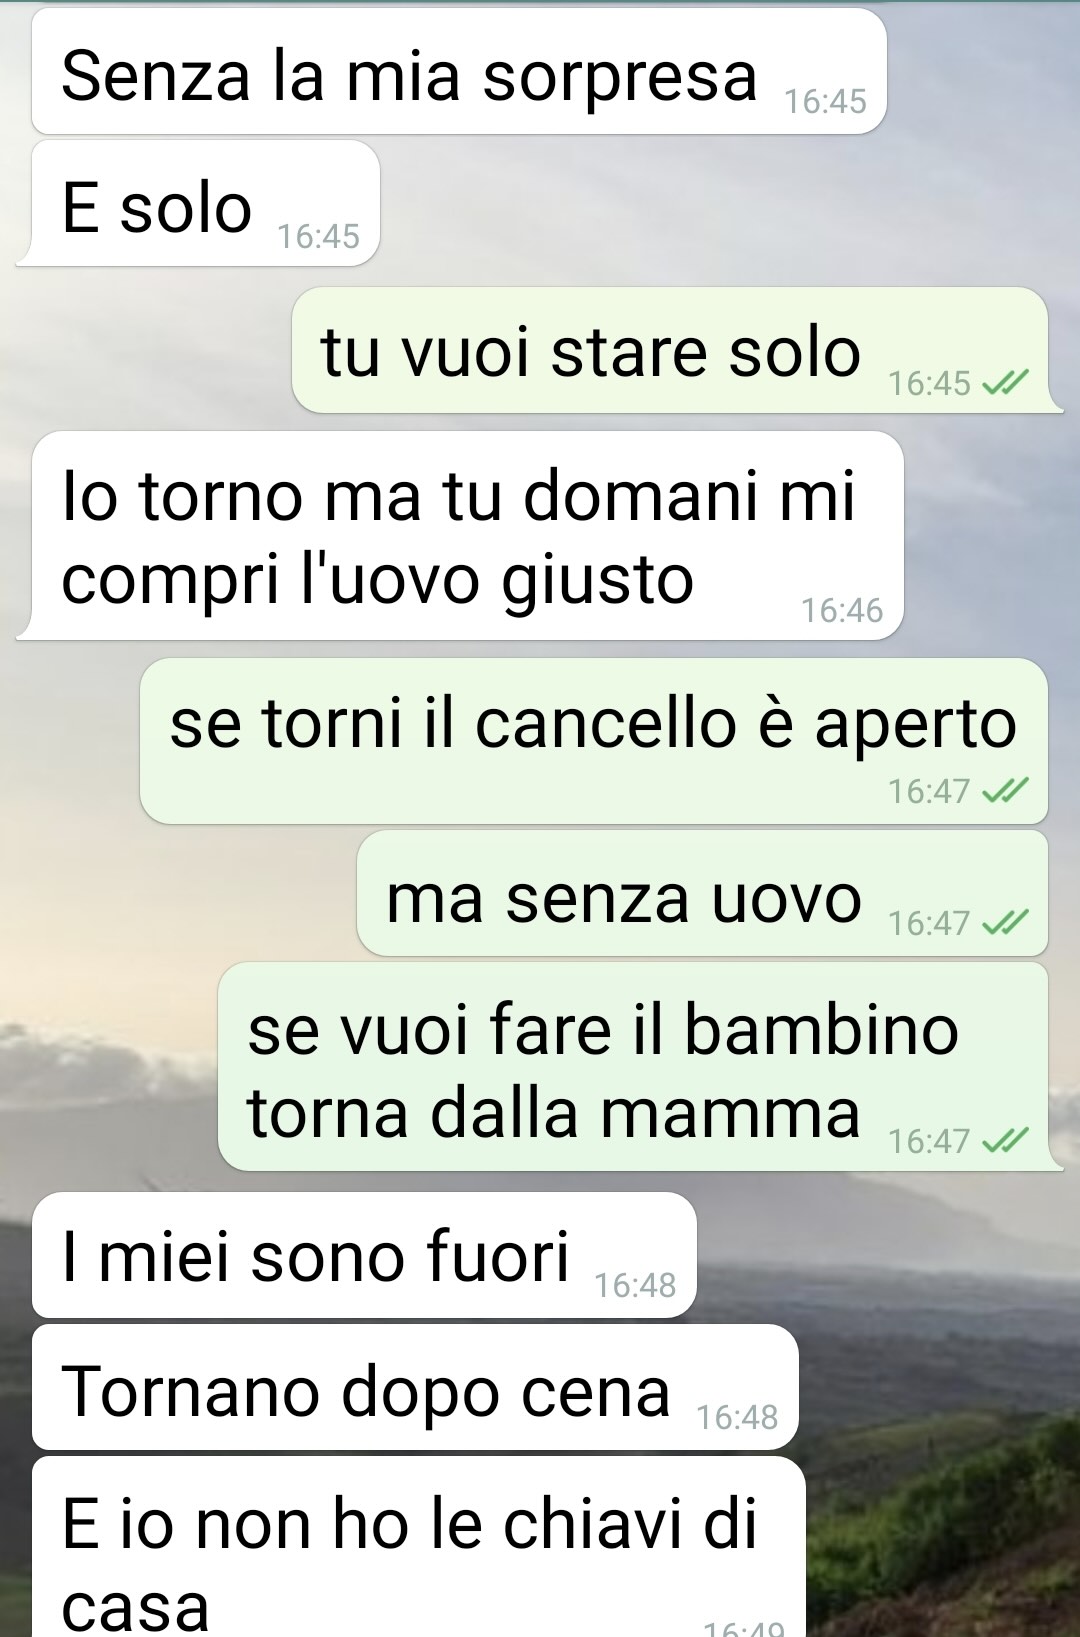Tap 16:48 timestamp on 'I miei sono fuori'
Viewport: 1080px width, 1637px height.
[x=635, y=1285]
